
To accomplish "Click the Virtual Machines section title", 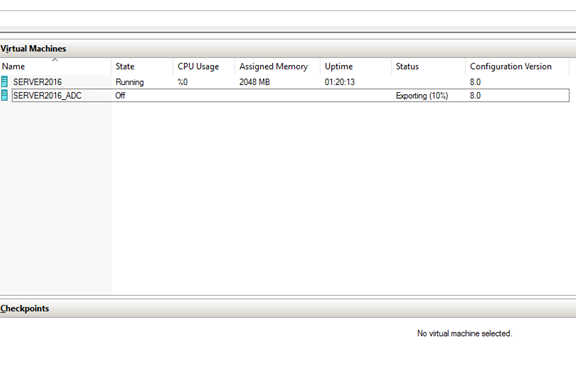I will tap(33, 48).
